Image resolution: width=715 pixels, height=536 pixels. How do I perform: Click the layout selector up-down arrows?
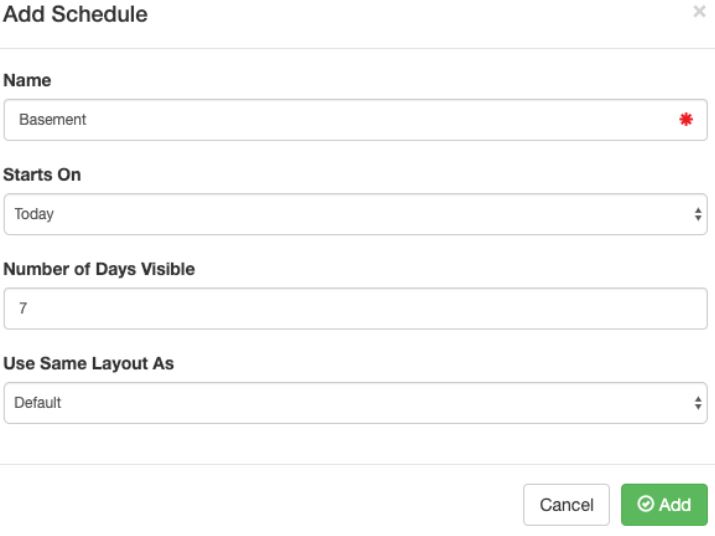[x=697, y=403]
